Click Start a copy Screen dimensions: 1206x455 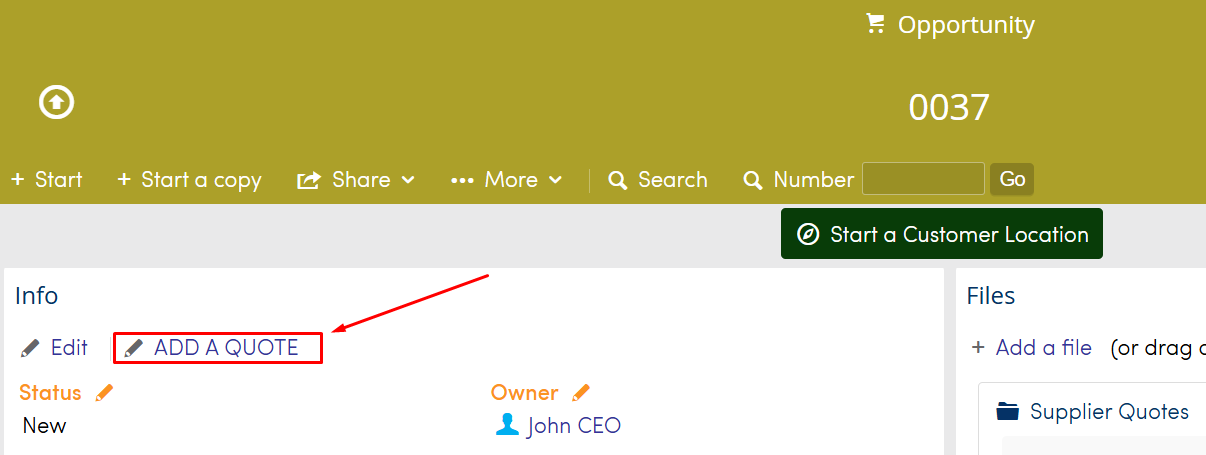click(x=189, y=180)
